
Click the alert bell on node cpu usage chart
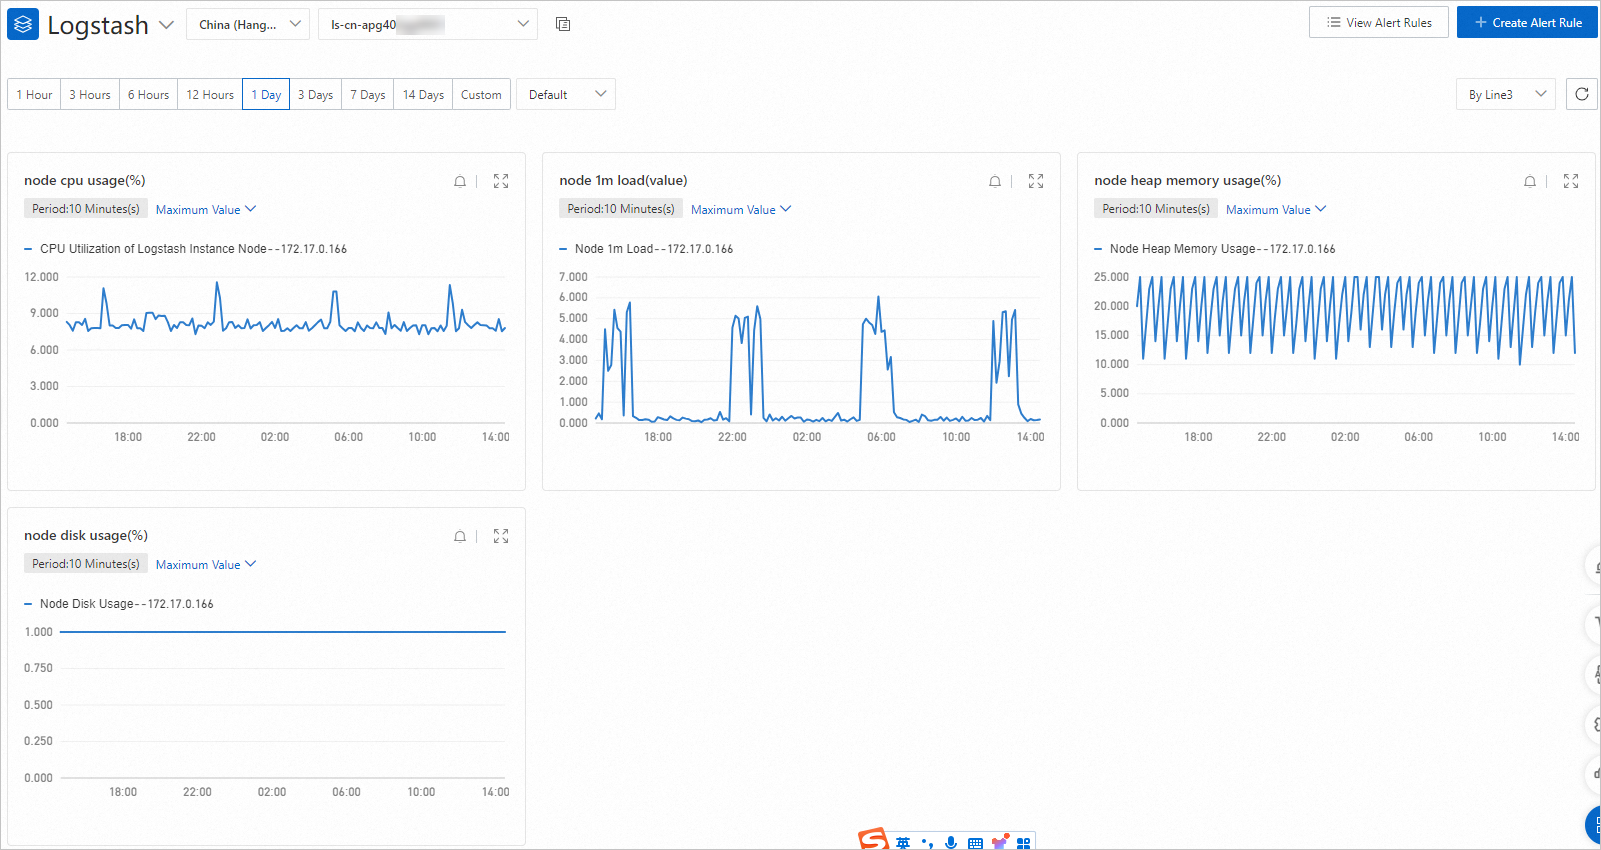point(460,181)
